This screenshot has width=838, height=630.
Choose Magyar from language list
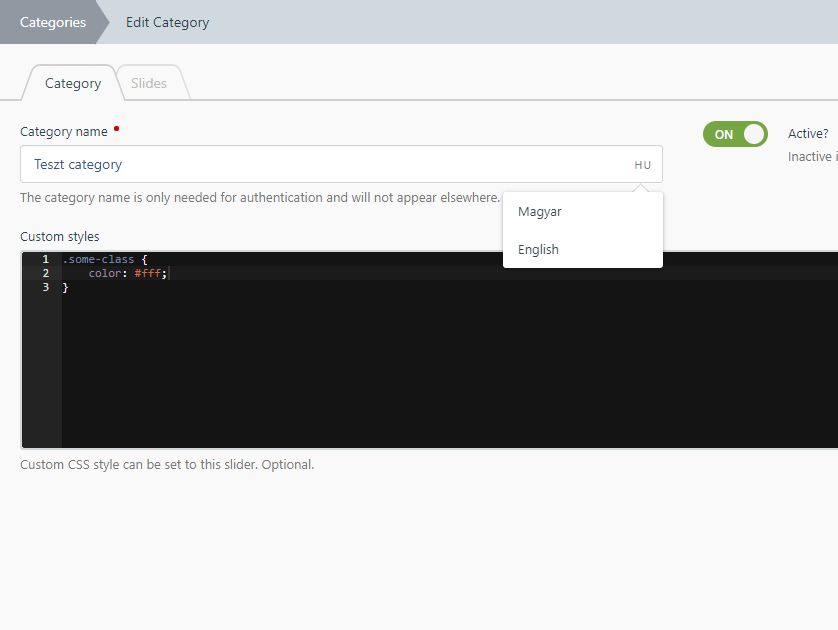tap(583, 212)
